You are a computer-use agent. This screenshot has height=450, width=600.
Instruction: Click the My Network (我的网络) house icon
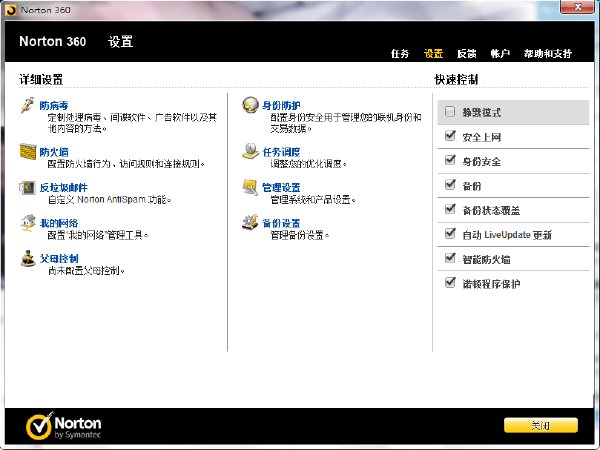coord(28,223)
